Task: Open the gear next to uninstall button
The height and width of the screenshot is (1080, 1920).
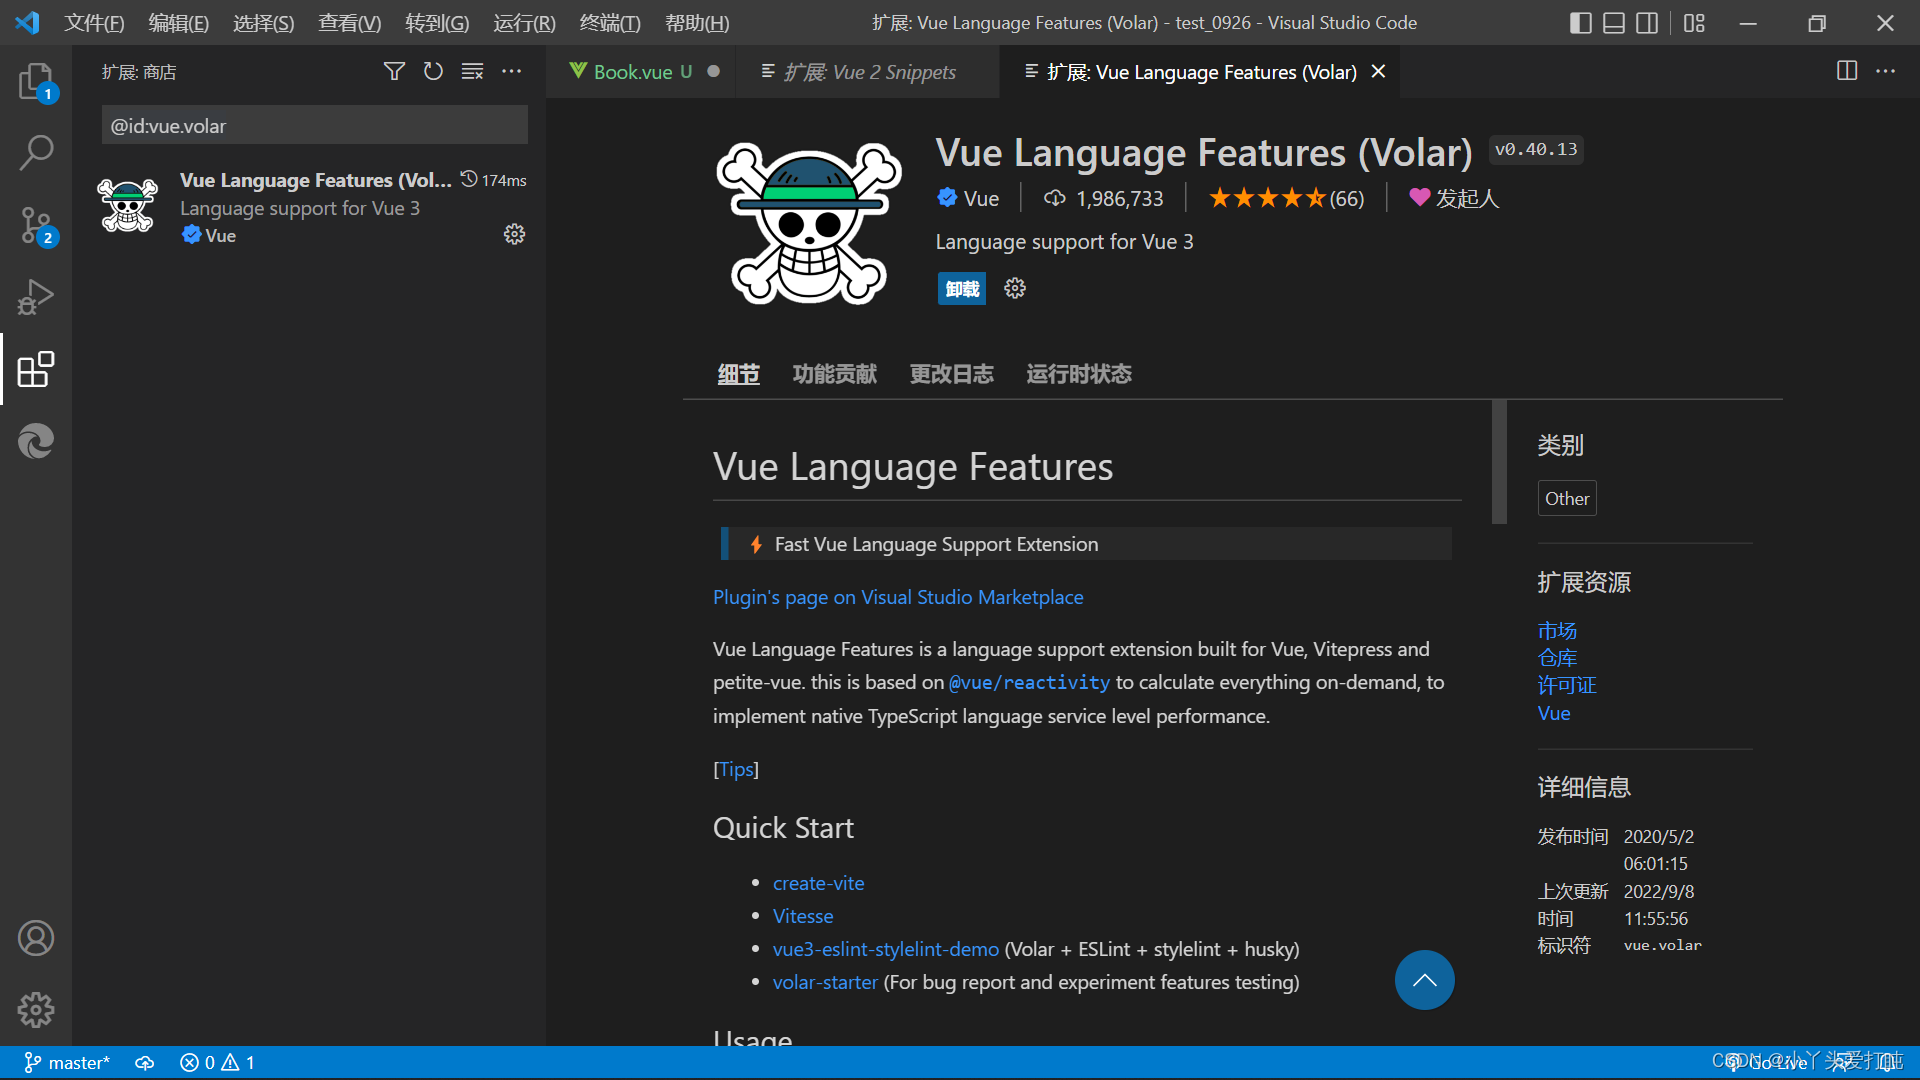Action: (x=1015, y=288)
